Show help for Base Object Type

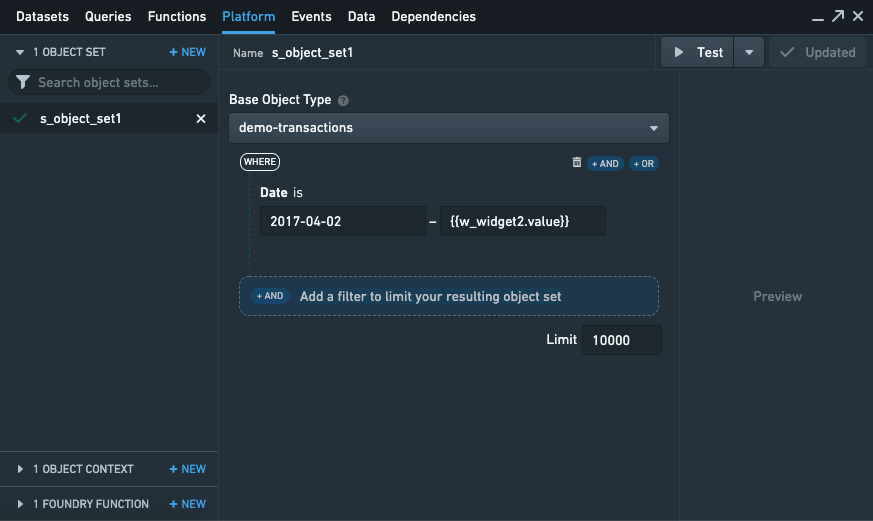point(344,101)
